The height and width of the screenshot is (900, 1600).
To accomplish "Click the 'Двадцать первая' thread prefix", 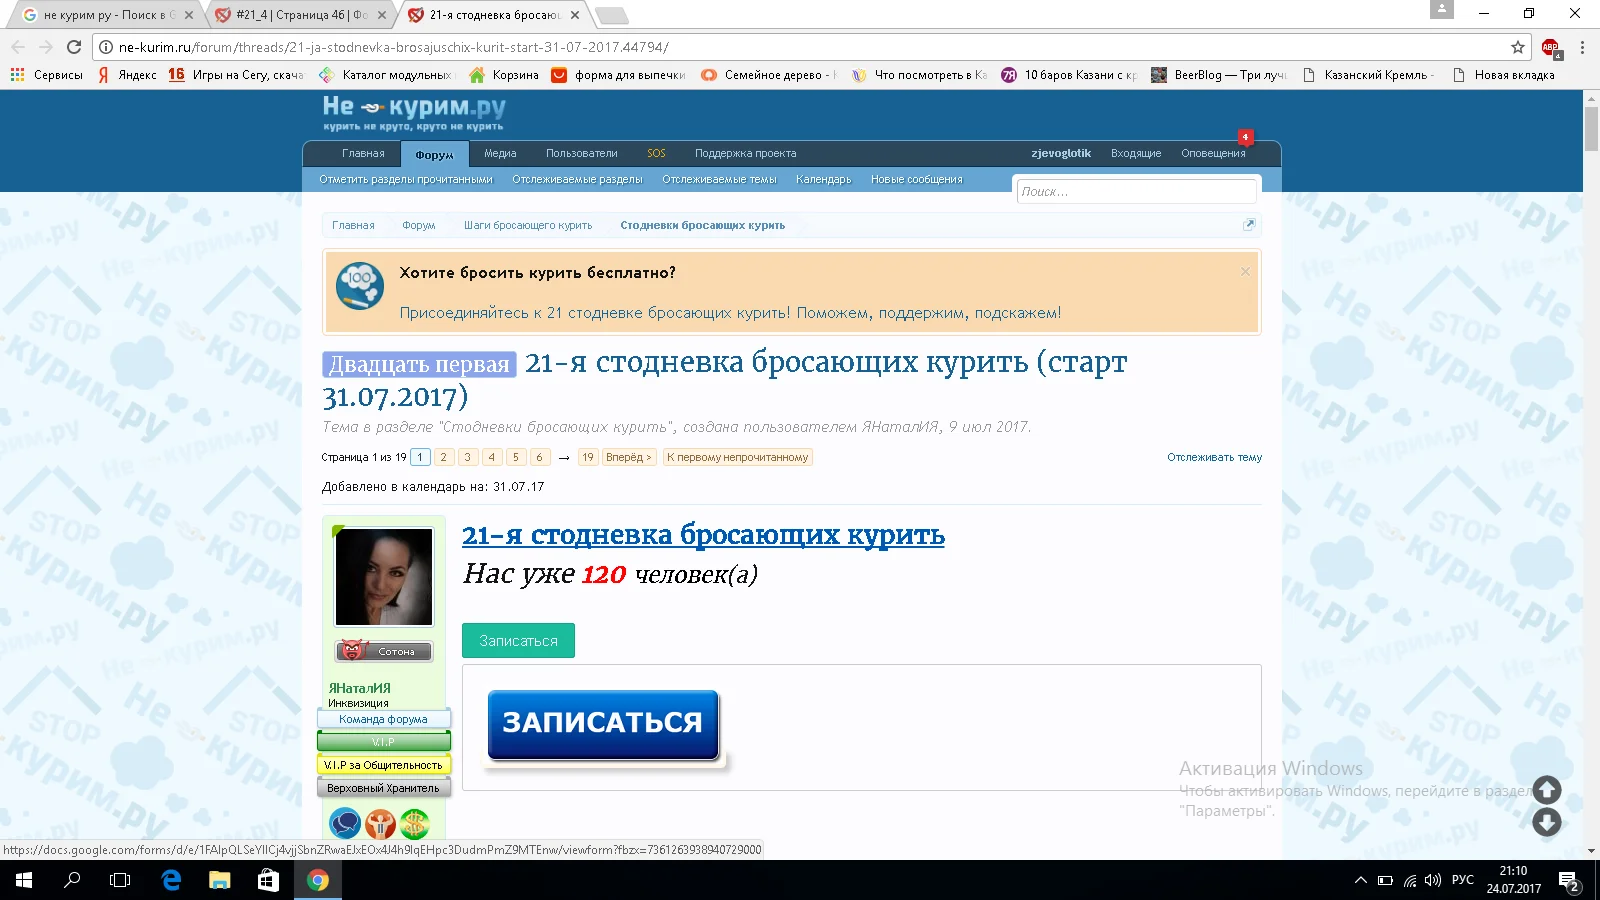I will click(419, 364).
